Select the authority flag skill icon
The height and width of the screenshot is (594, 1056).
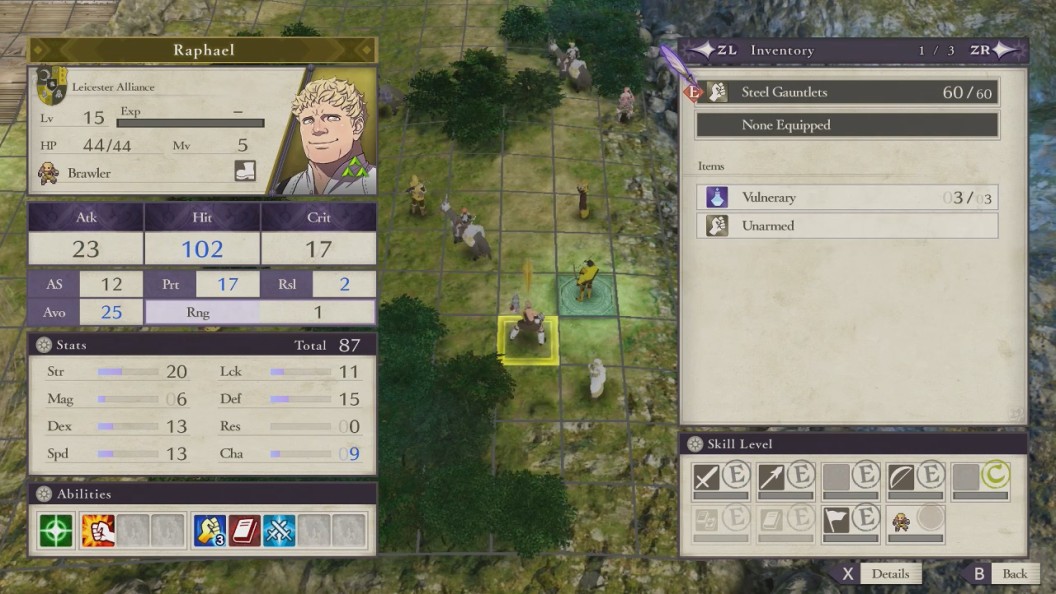point(836,519)
